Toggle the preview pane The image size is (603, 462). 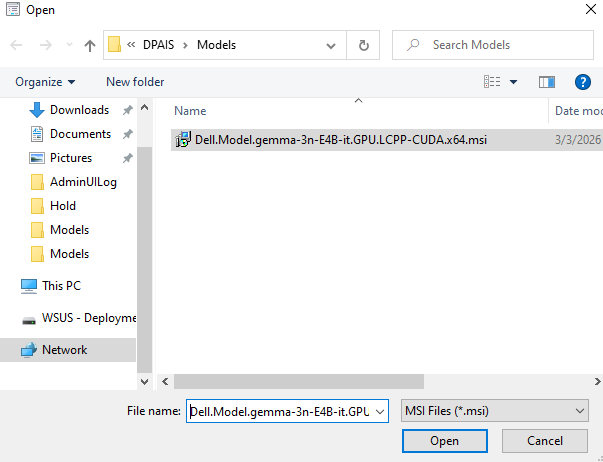546,82
